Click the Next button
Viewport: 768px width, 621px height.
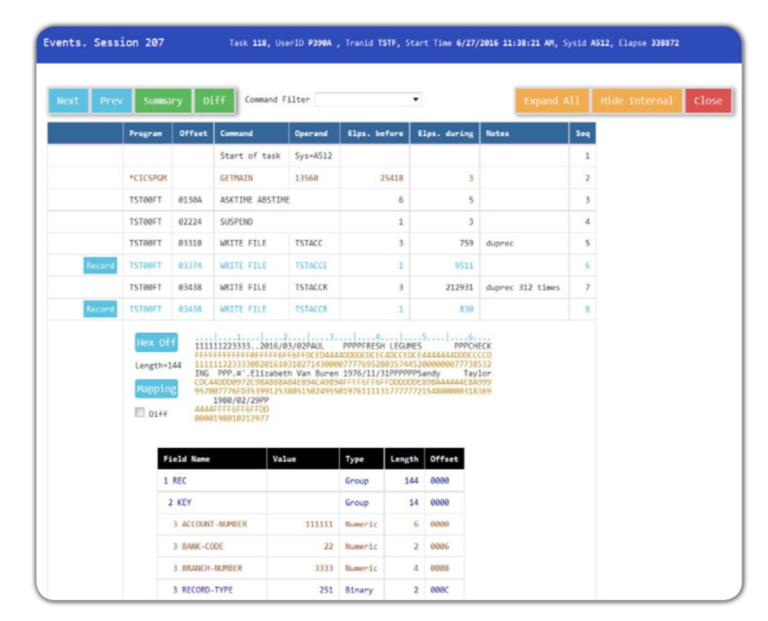point(68,101)
